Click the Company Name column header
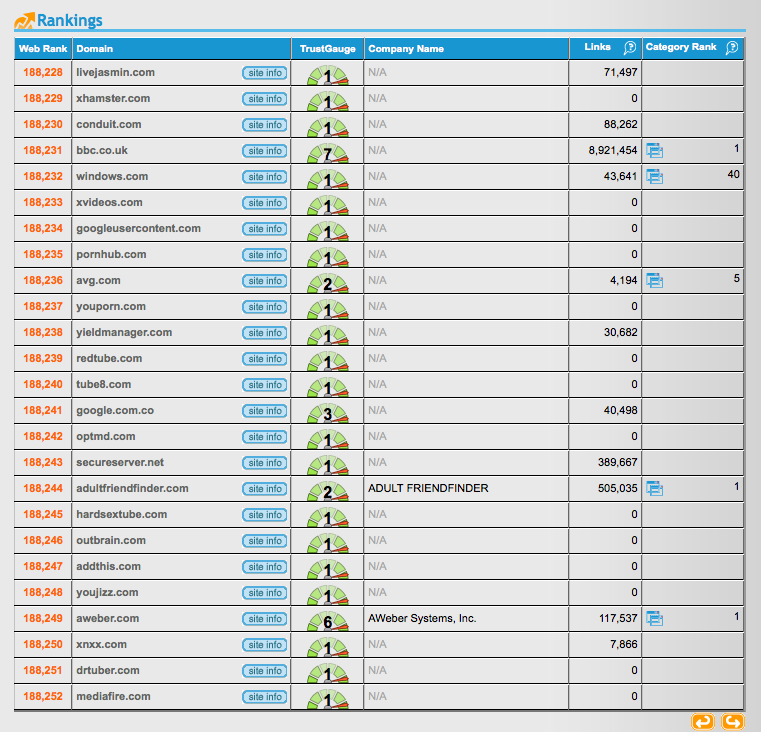761x732 pixels. click(x=406, y=49)
